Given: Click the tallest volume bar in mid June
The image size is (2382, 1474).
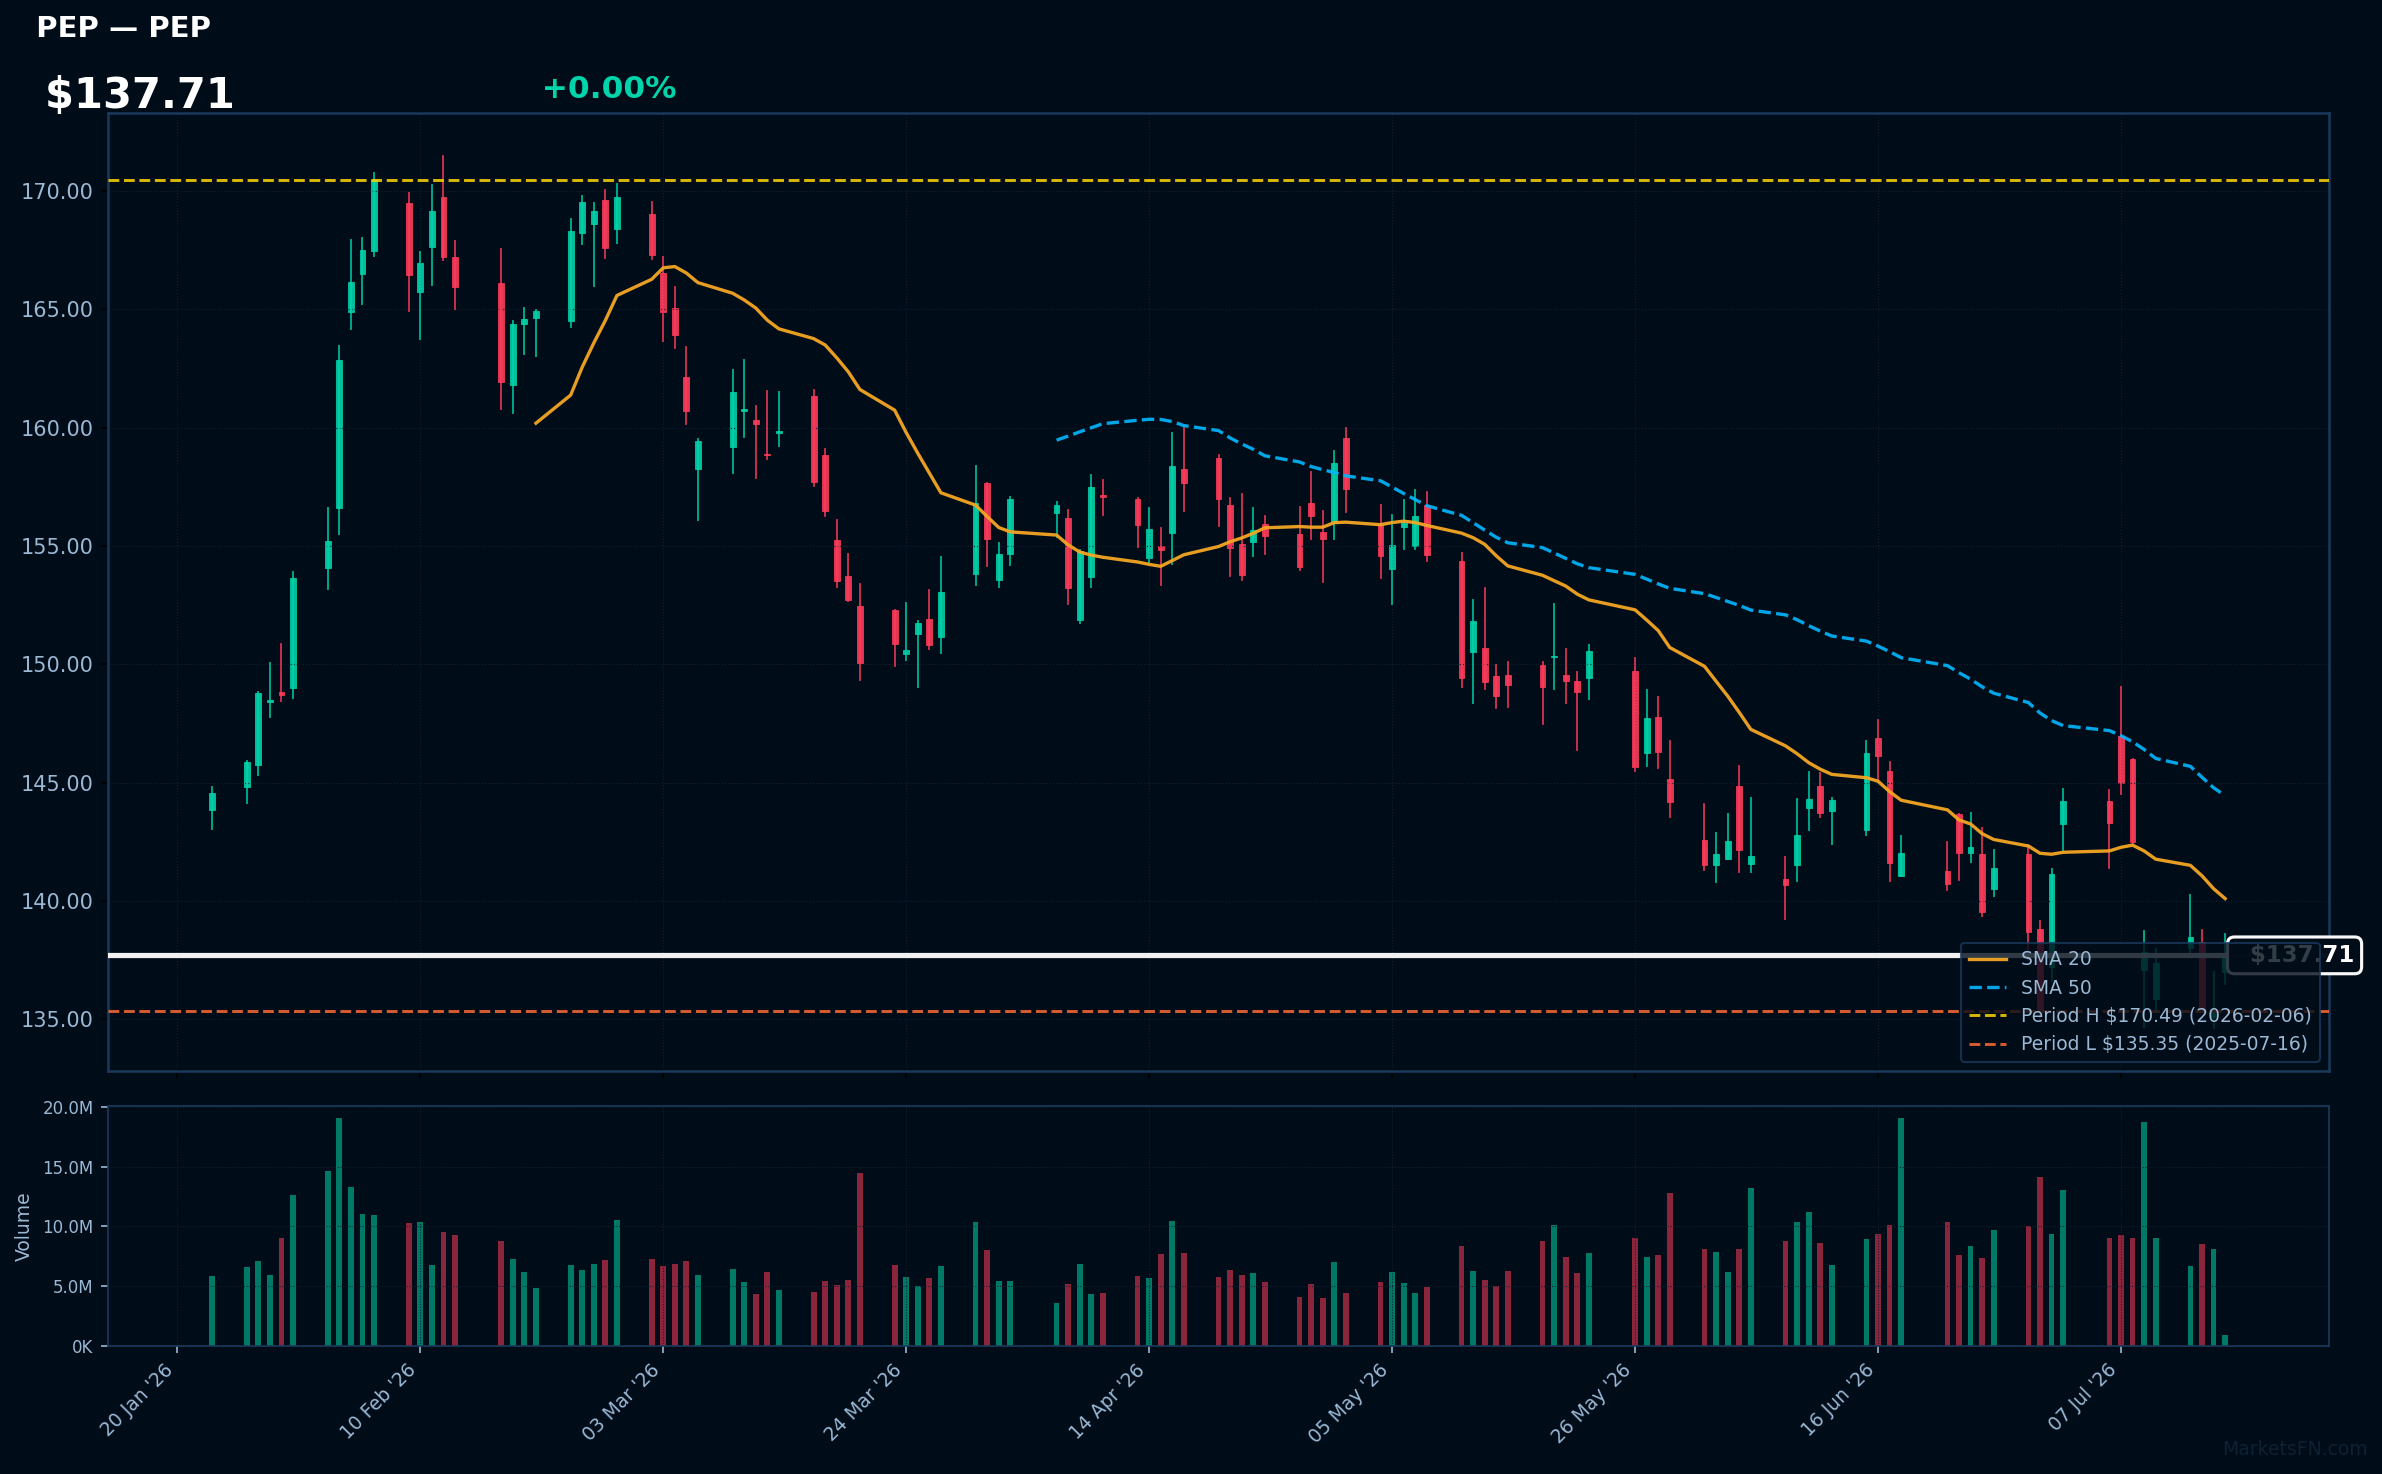Looking at the screenshot, I should (1901, 1232).
